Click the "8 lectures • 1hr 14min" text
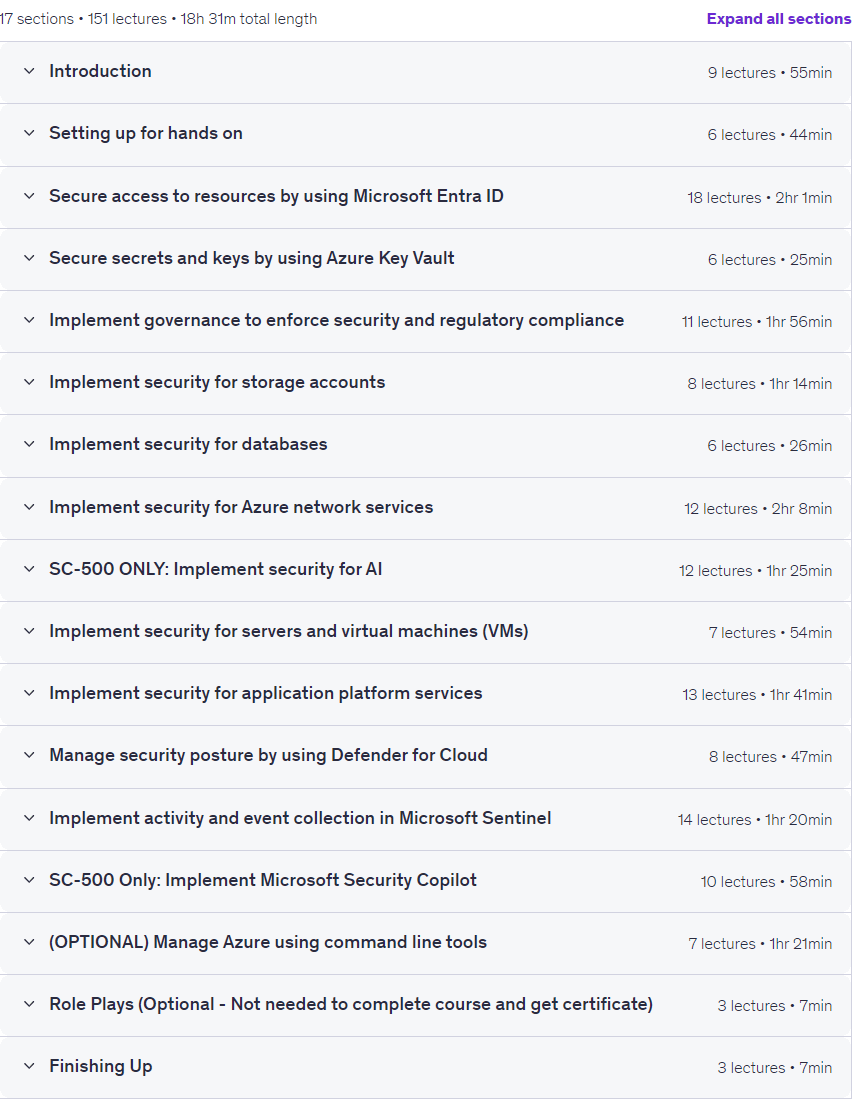Viewport: 854px width, 1111px height. tap(760, 384)
